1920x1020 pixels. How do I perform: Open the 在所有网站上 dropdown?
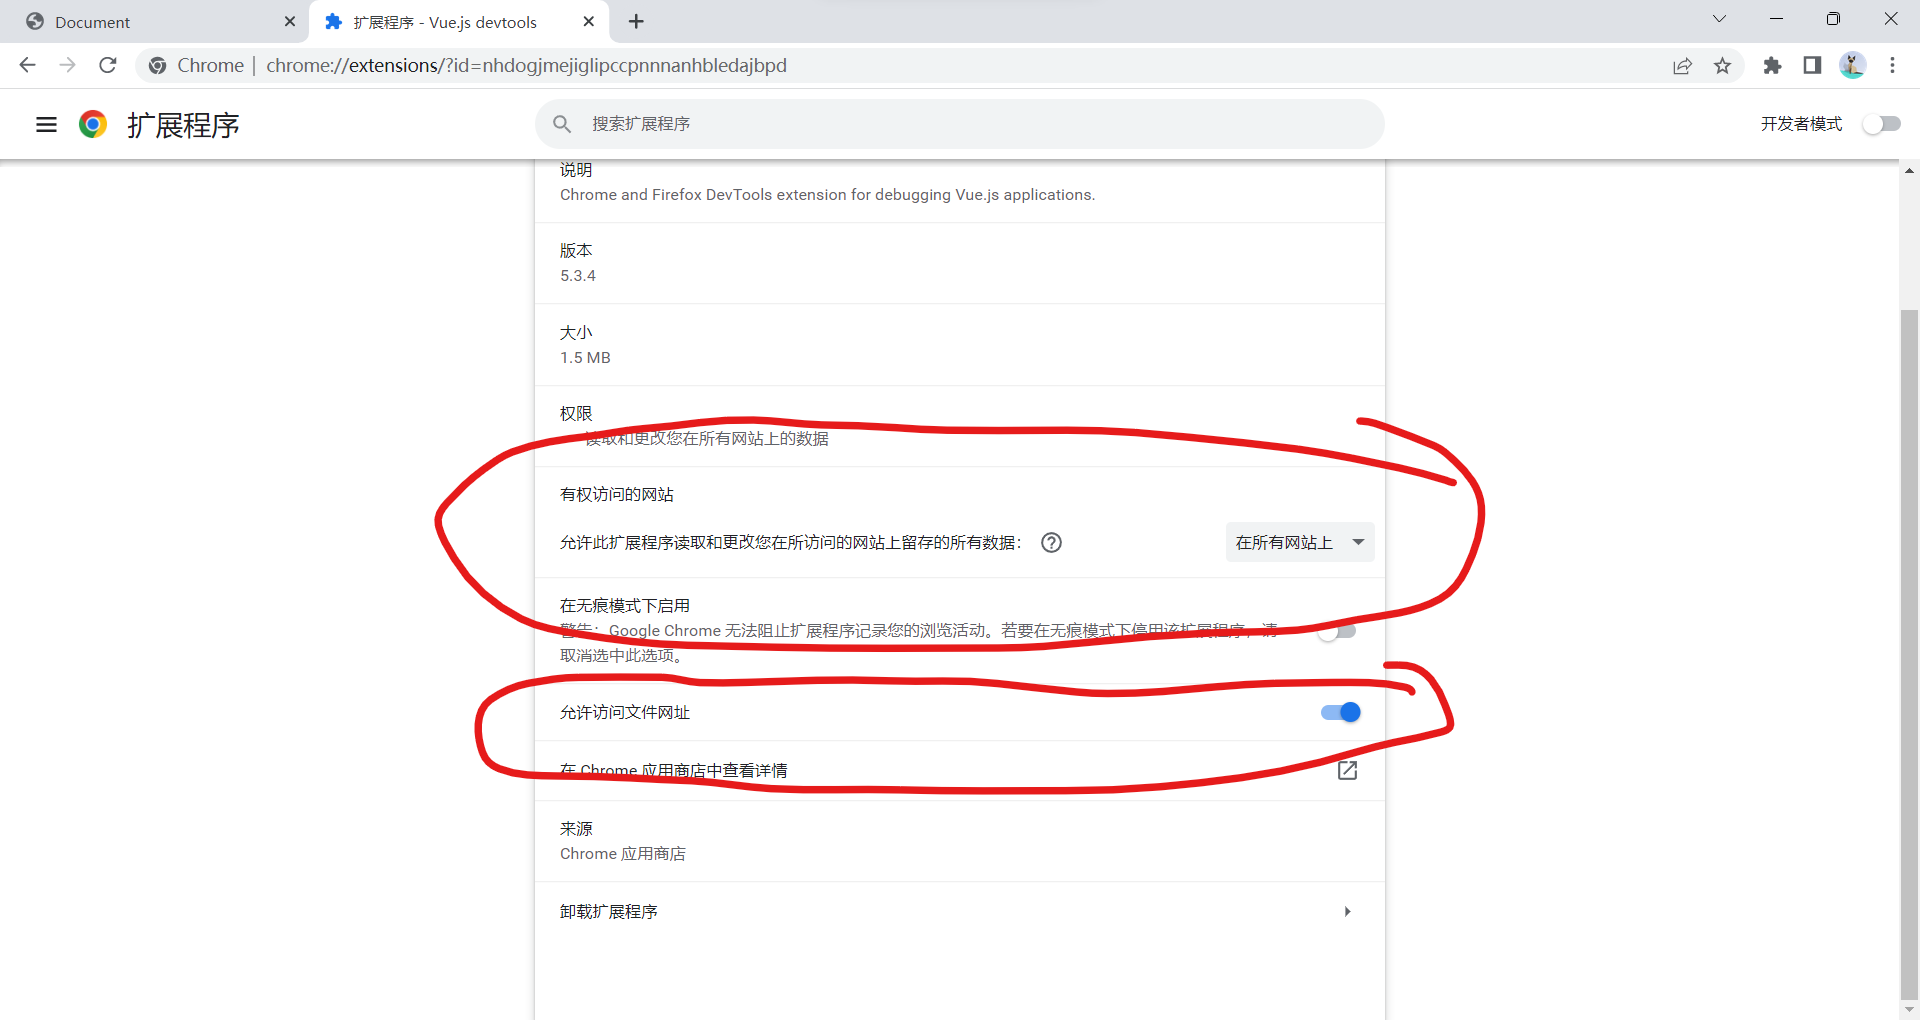[1299, 542]
